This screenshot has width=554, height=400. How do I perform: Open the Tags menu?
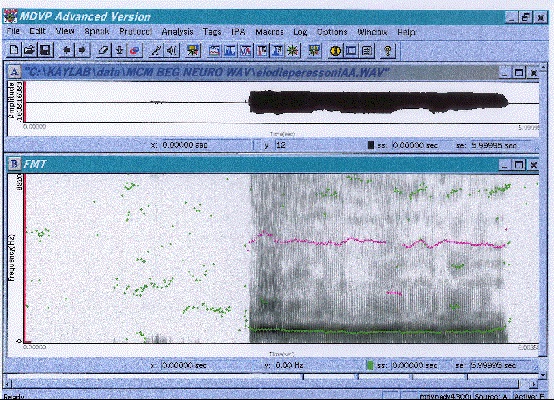[x=212, y=32]
